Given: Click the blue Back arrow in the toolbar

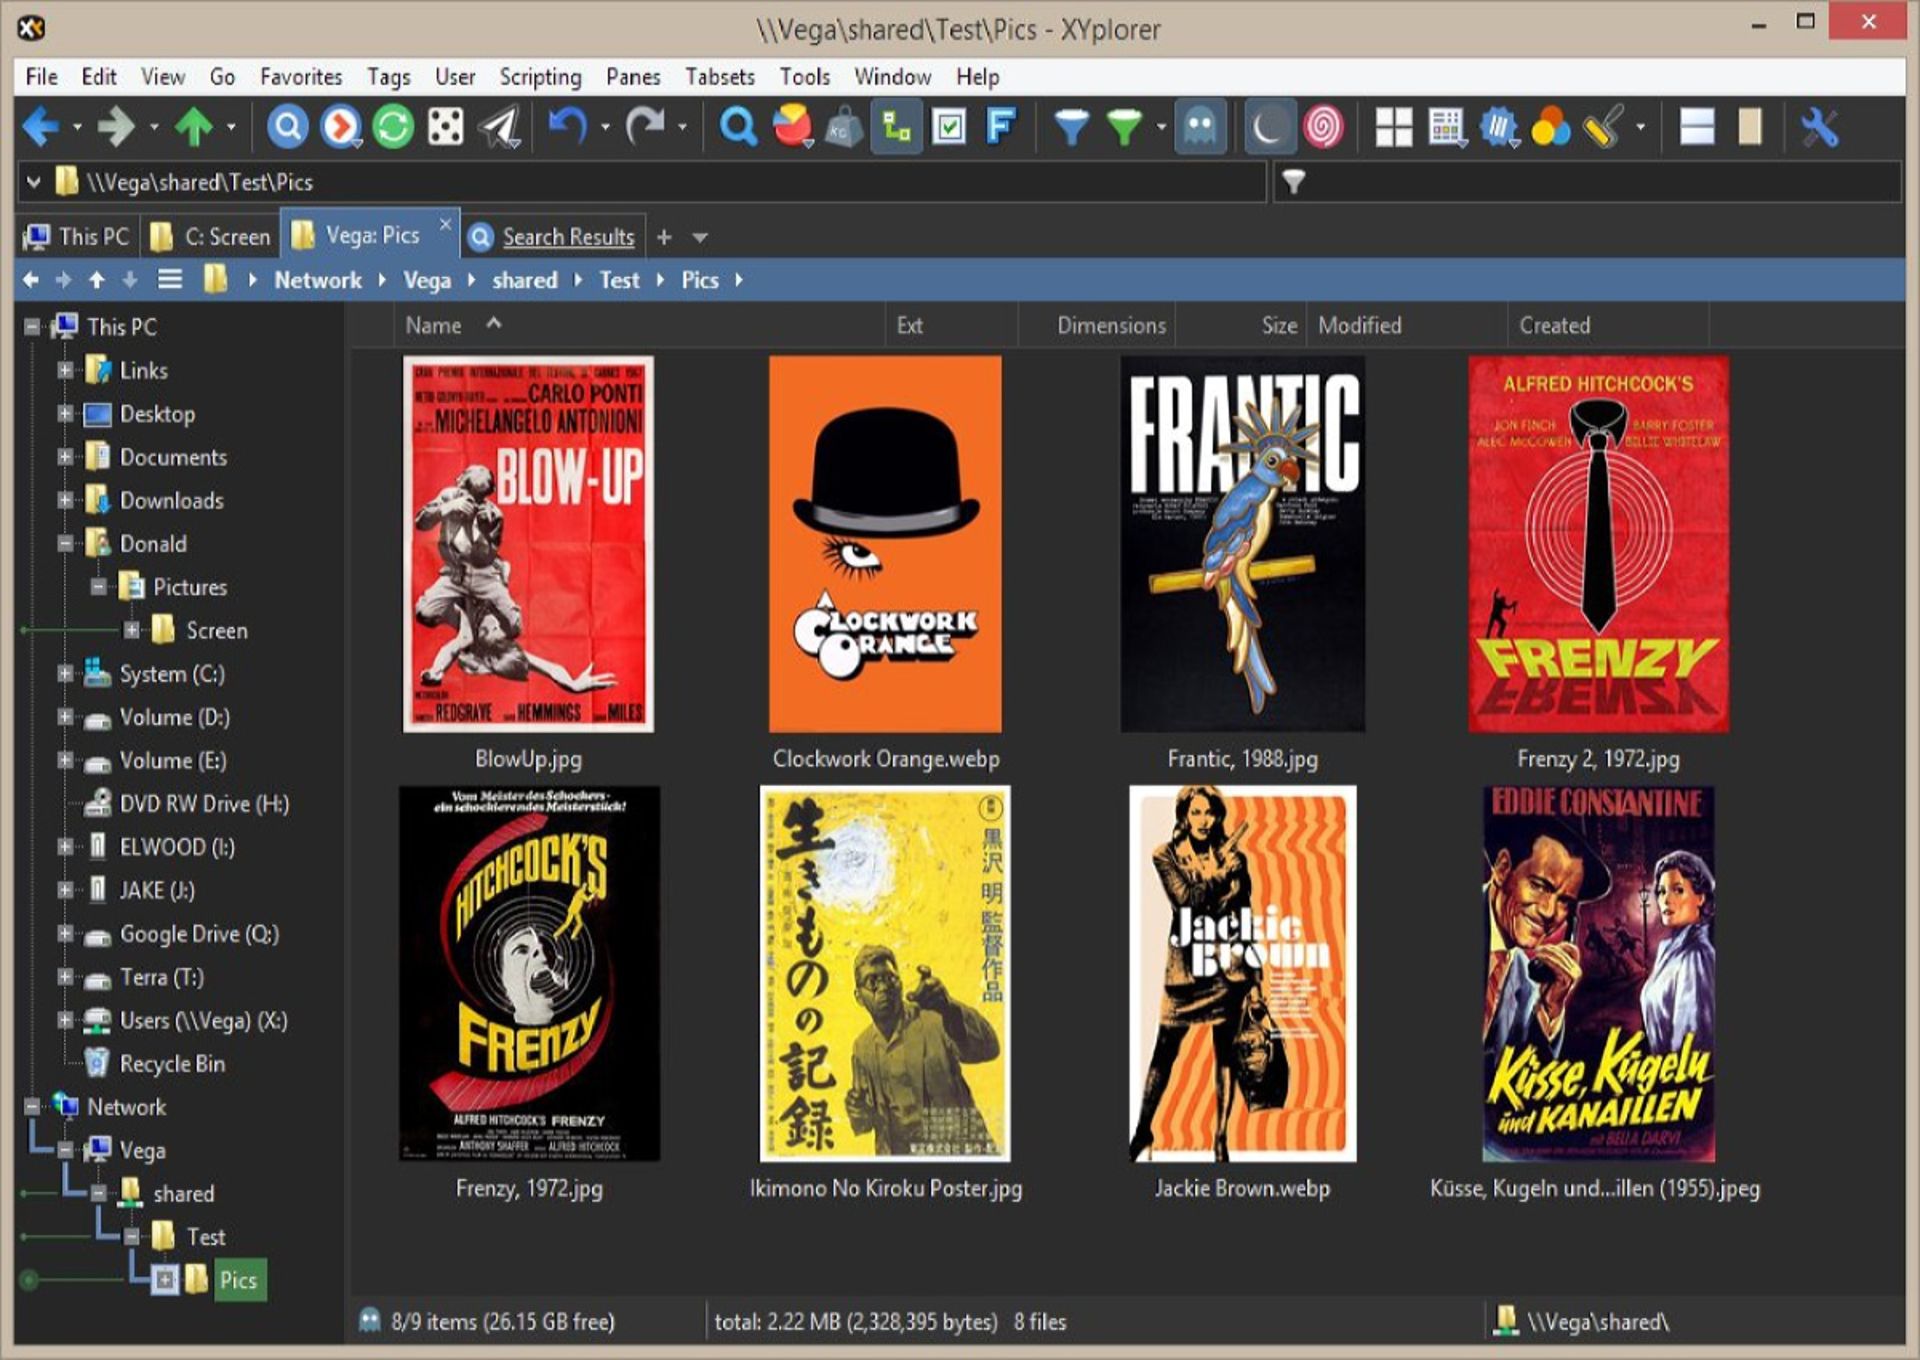Looking at the screenshot, I should [41, 127].
